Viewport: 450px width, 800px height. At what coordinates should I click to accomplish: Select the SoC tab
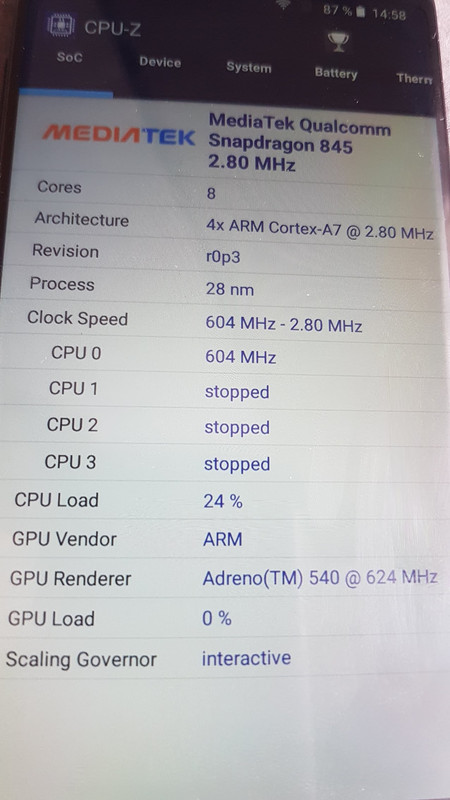pyautogui.click(x=69, y=57)
